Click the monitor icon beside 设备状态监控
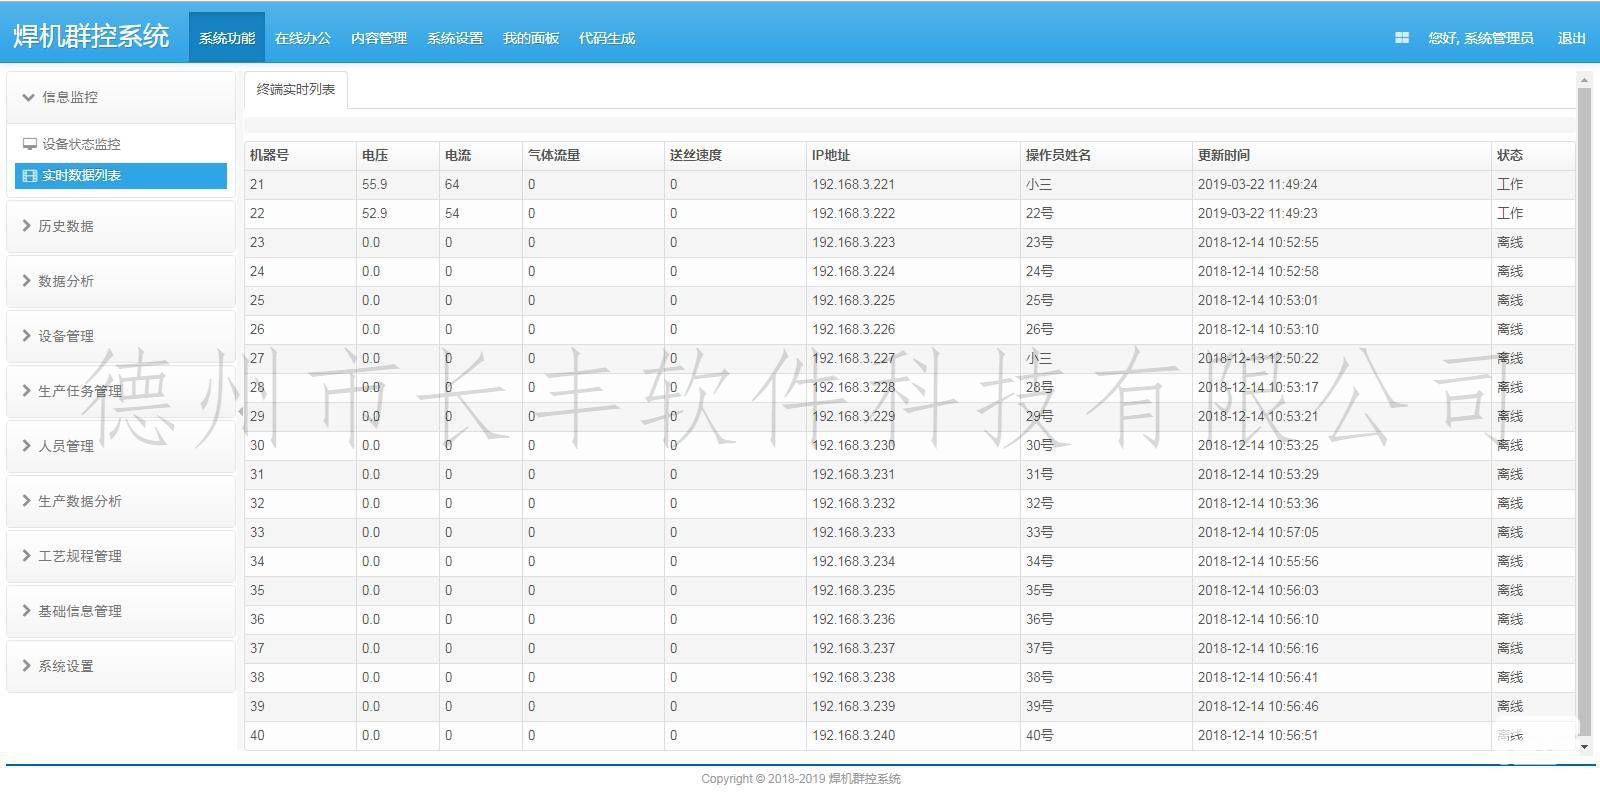The width and height of the screenshot is (1600, 796). (x=30, y=144)
